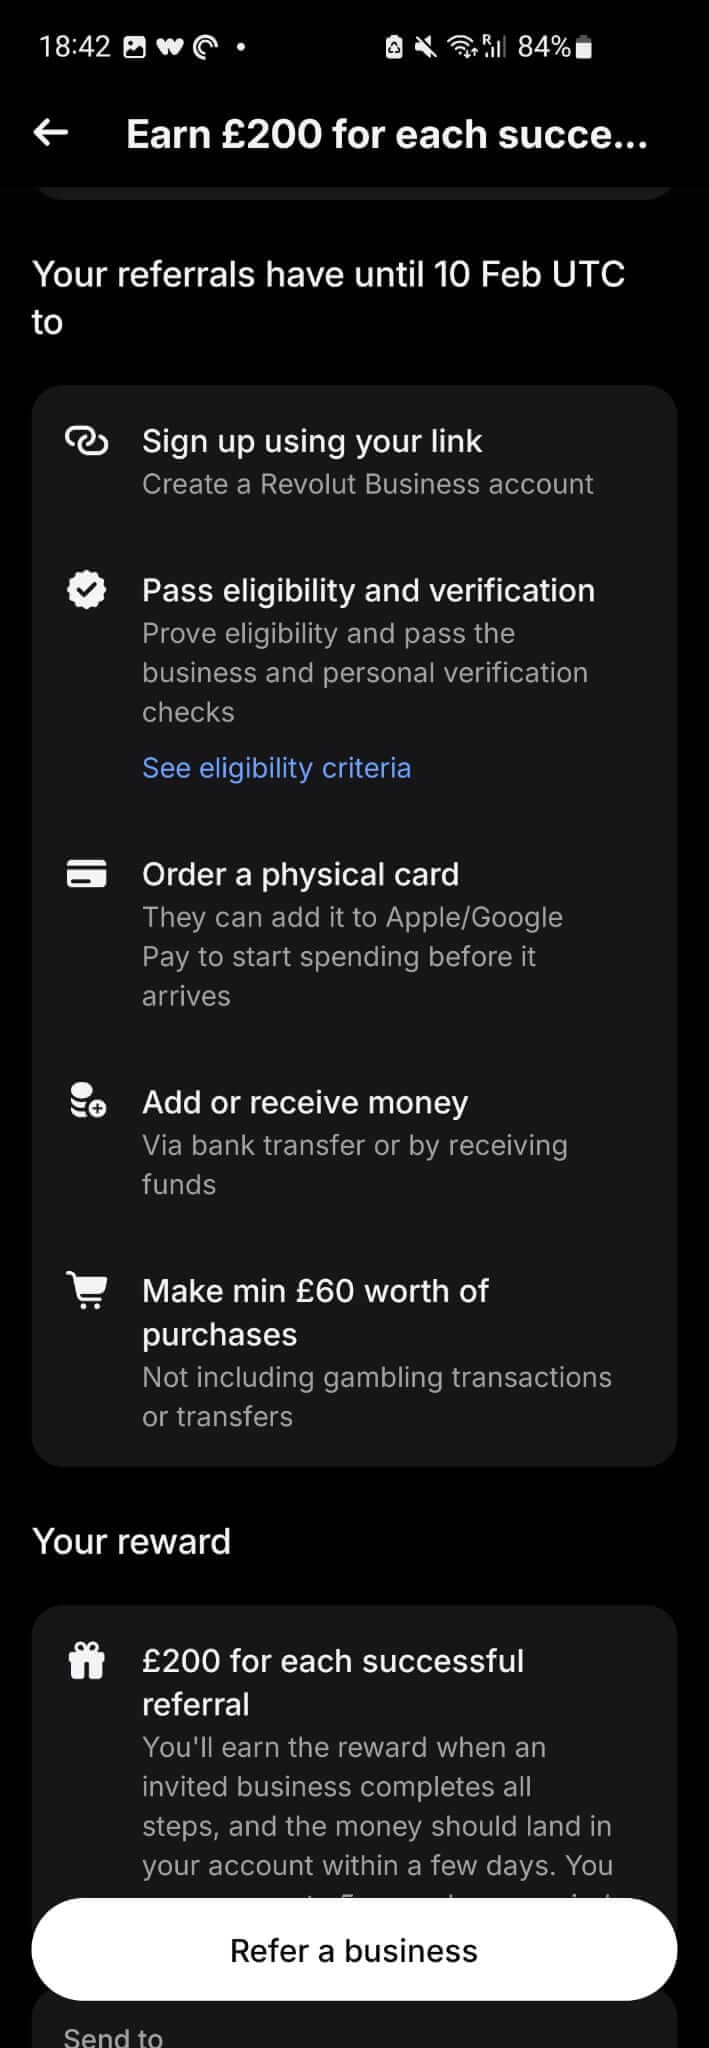Click the Make min £60 worth of purchases step
This screenshot has height=2048, width=709.
point(315,1312)
